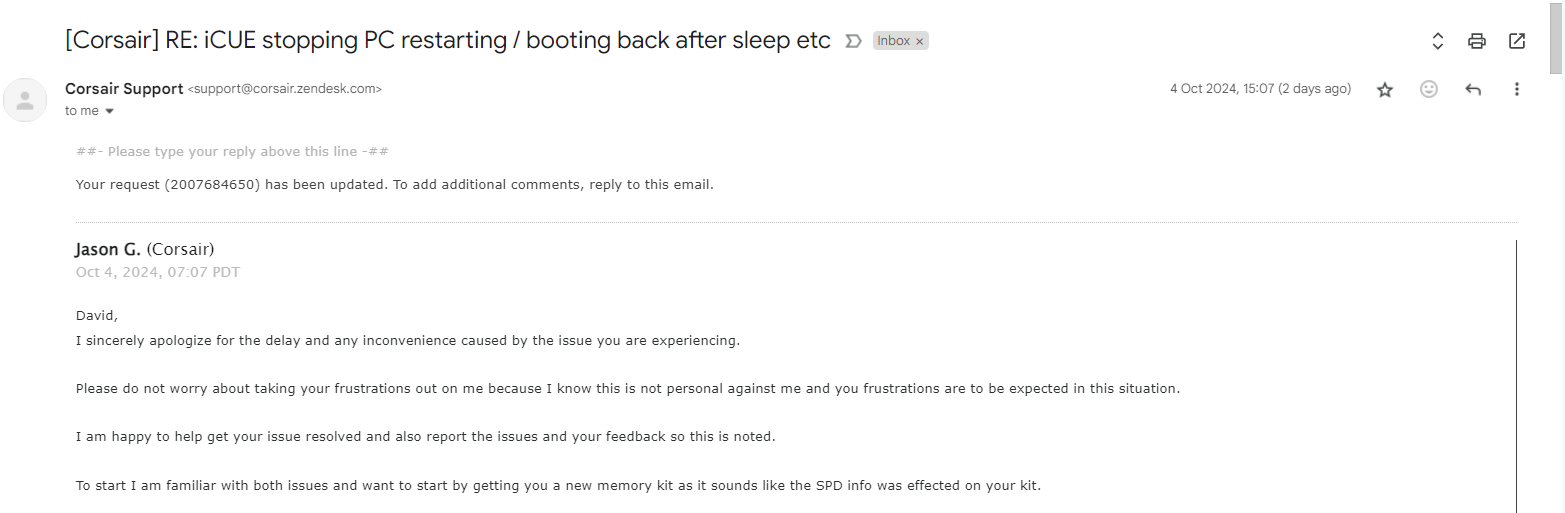The width and height of the screenshot is (1565, 513).
Task: Remove the Inbox label with its x
Action: point(920,41)
